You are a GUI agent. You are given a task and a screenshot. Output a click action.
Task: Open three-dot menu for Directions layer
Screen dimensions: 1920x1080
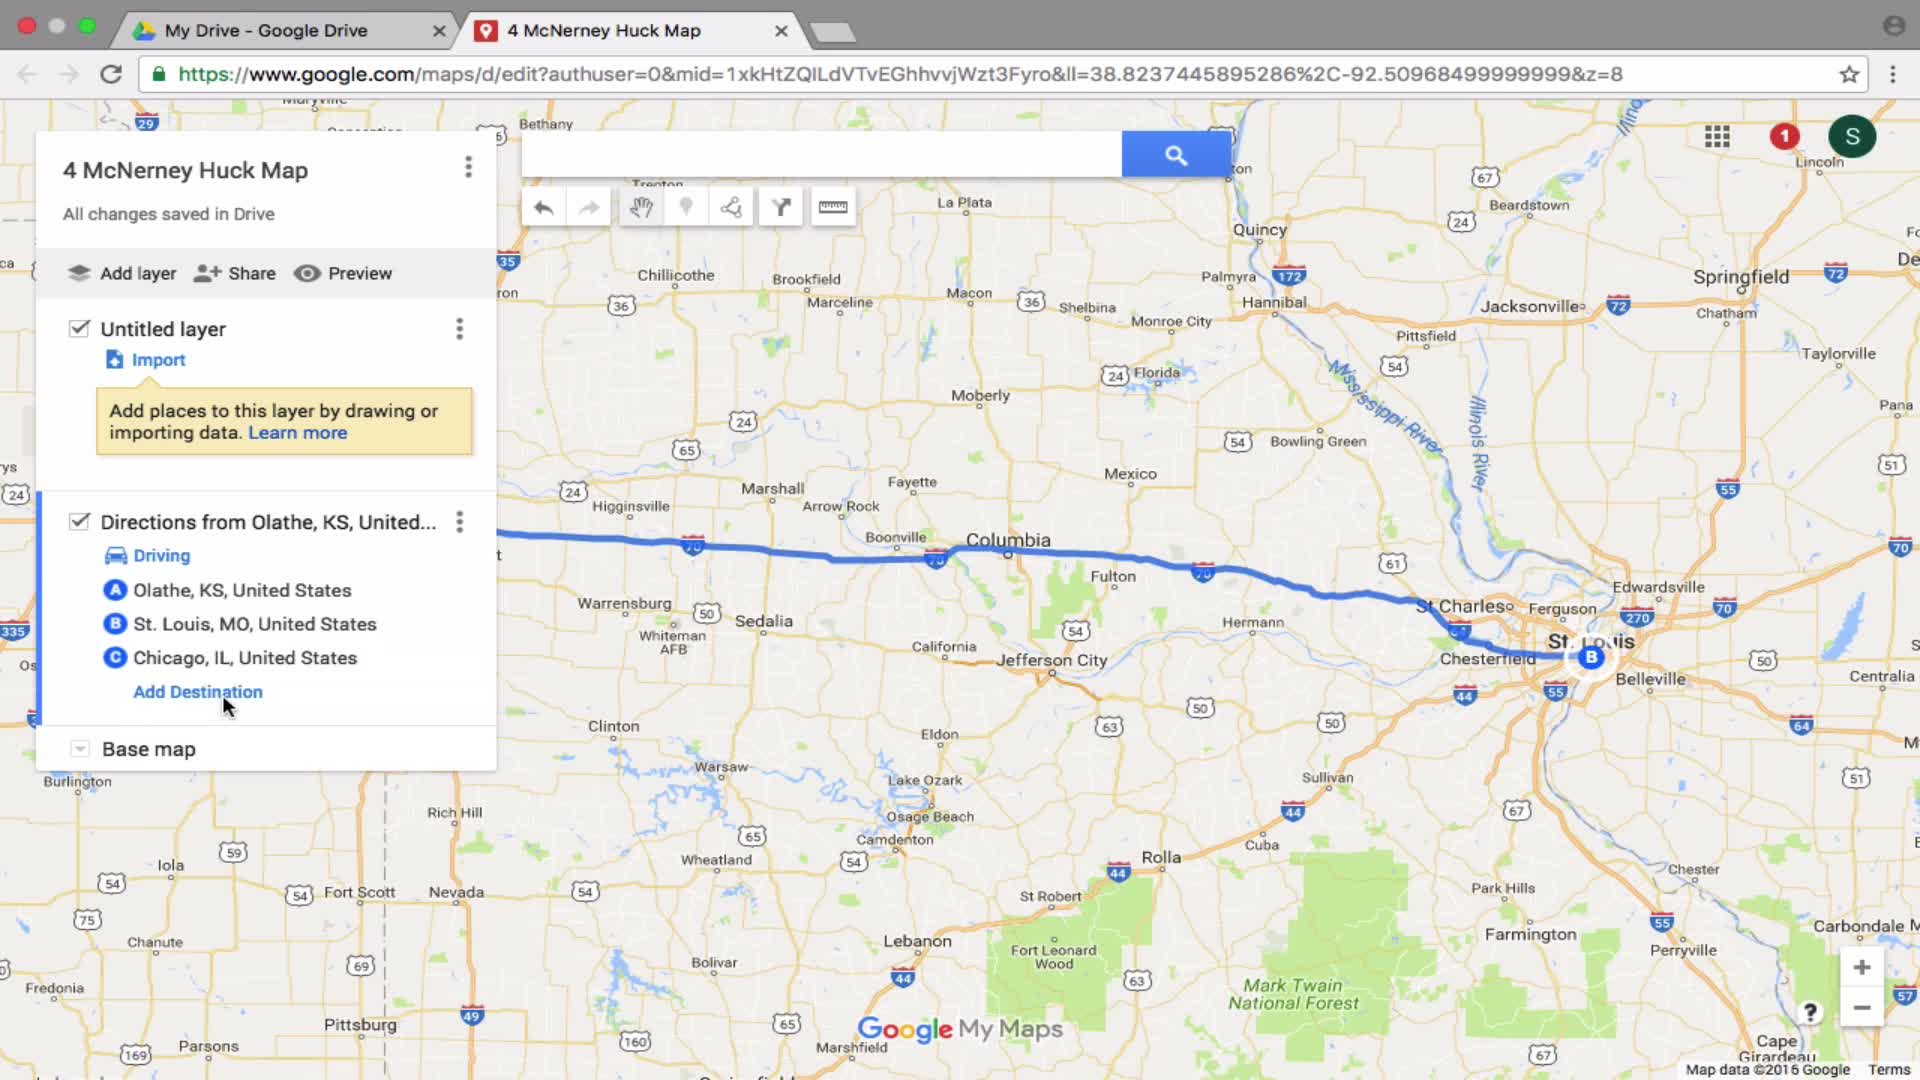(459, 521)
